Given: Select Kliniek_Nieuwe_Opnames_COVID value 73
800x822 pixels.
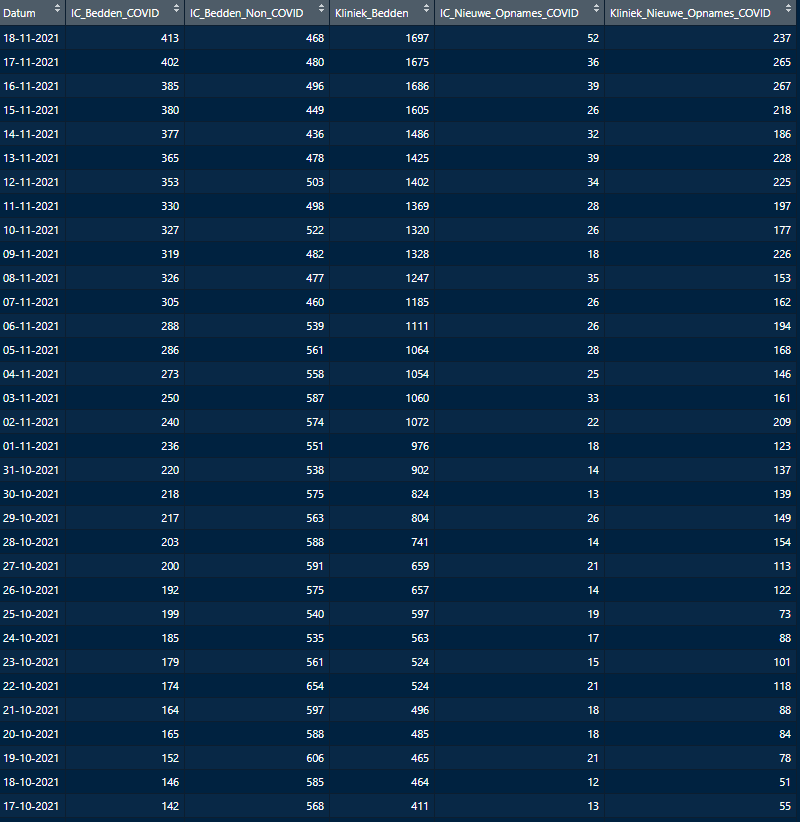Looking at the screenshot, I should [785, 614].
